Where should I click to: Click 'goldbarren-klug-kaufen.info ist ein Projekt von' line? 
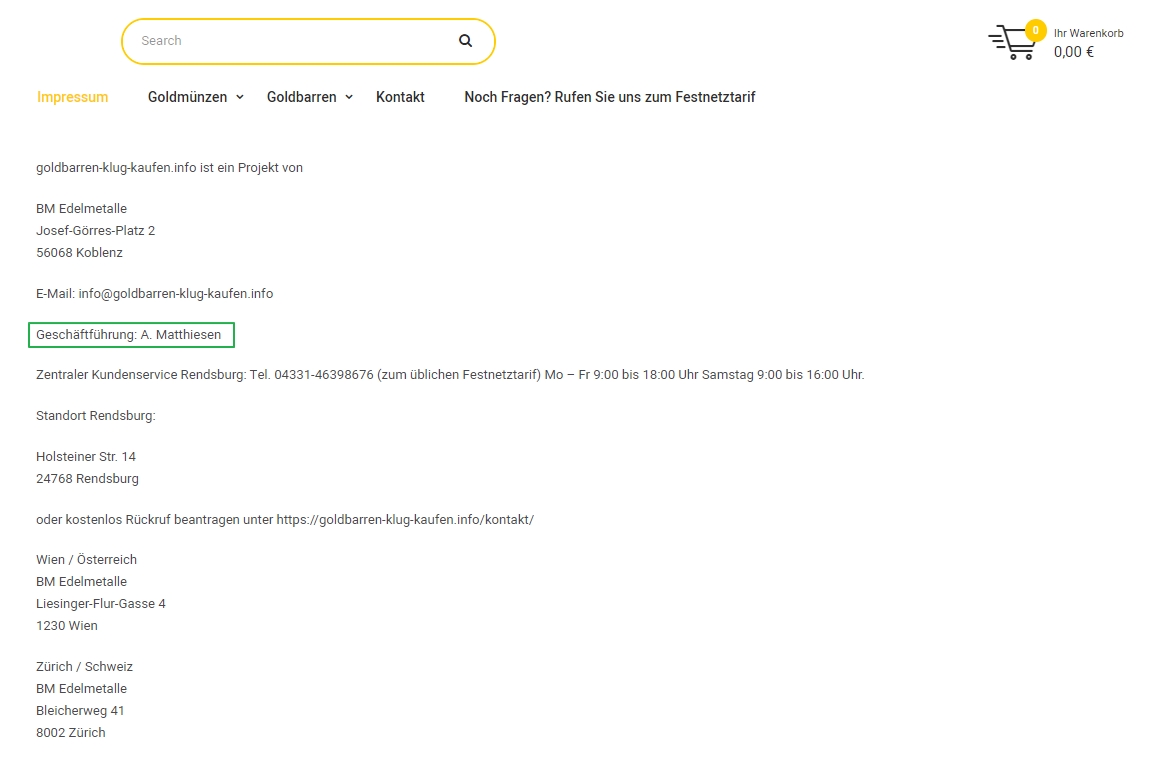click(x=169, y=168)
